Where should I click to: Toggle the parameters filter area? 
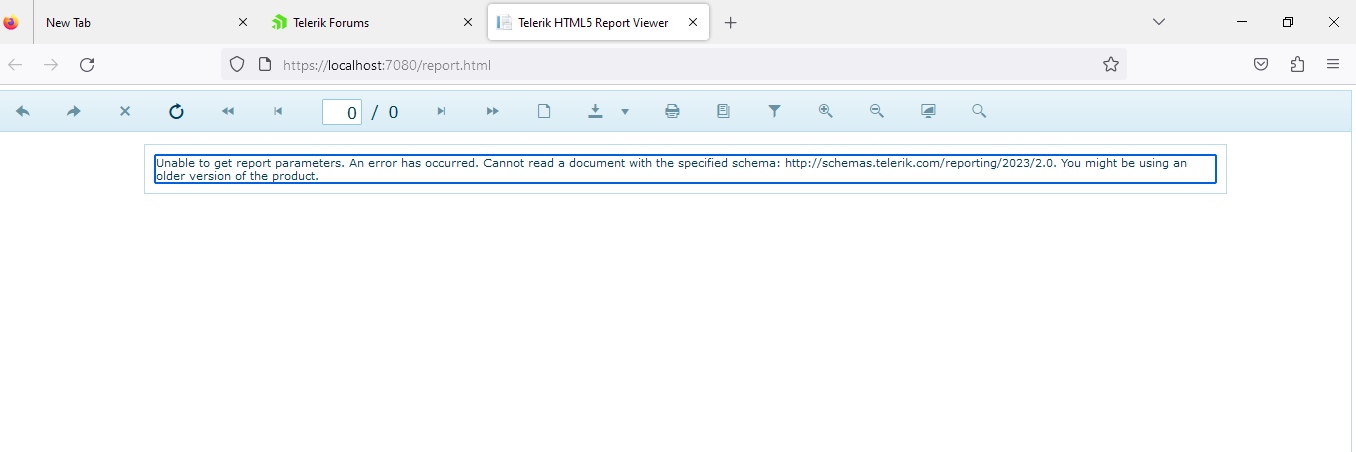pyautogui.click(x=774, y=112)
